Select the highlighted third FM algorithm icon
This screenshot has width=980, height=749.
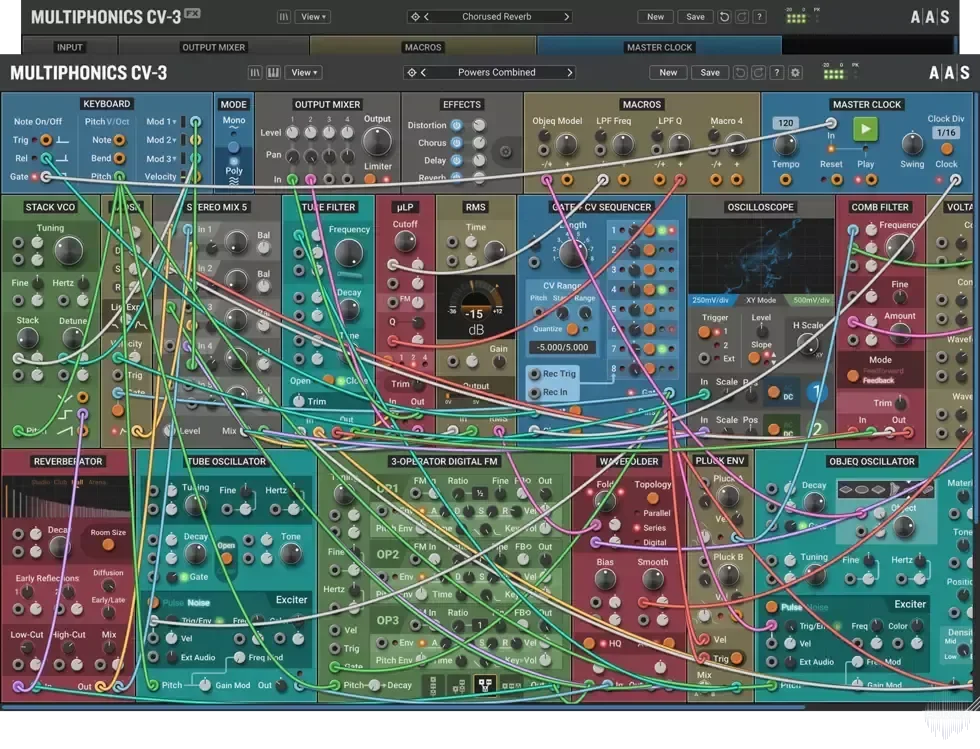tap(485, 685)
